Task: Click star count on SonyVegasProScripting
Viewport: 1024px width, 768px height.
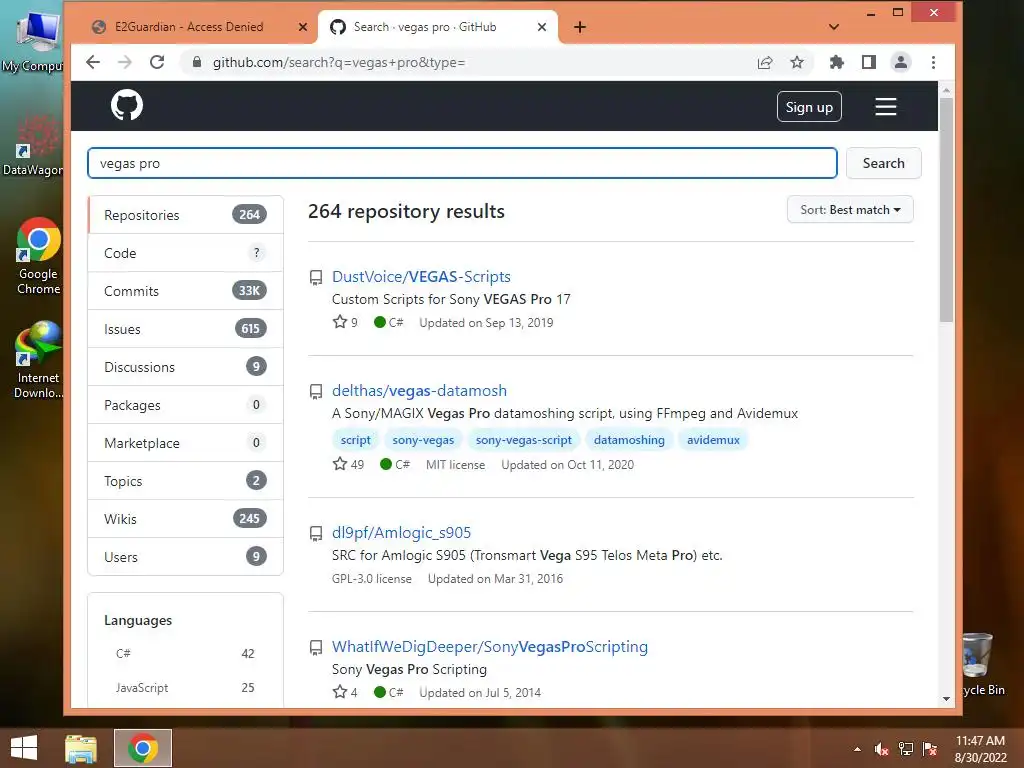Action: point(345,692)
